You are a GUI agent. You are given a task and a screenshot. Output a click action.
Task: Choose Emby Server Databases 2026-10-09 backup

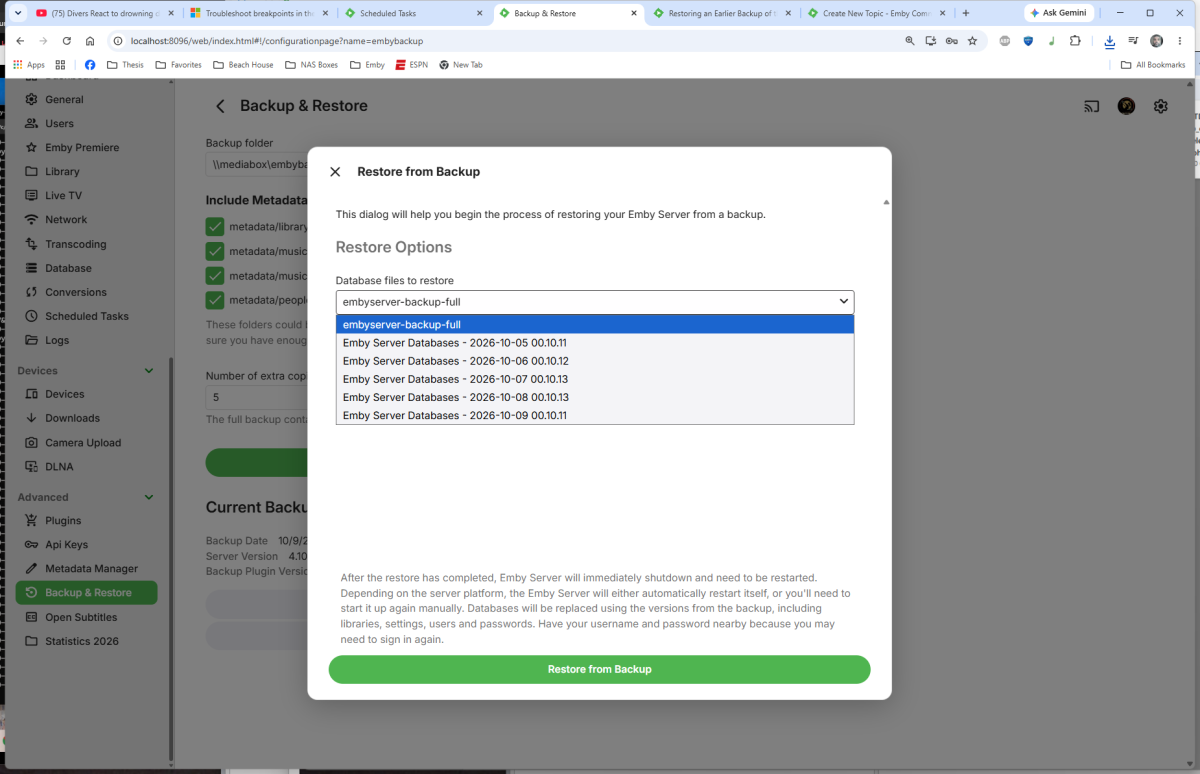pyautogui.click(x=595, y=415)
